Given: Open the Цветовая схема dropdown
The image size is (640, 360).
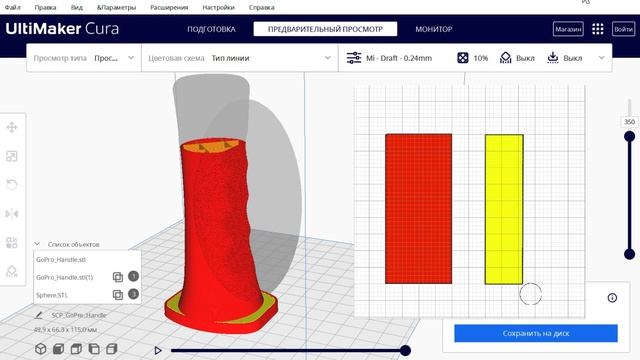Looking at the screenshot, I should [240, 58].
